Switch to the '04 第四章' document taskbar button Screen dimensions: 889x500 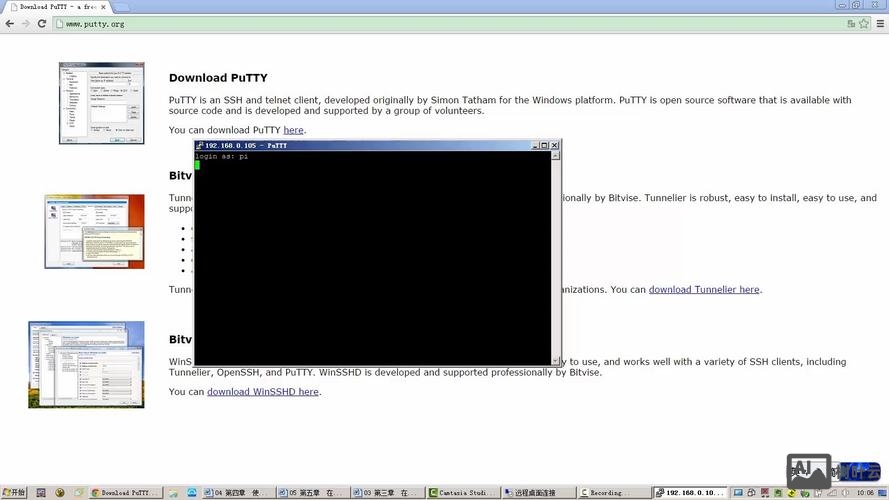(x=238, y=493)
